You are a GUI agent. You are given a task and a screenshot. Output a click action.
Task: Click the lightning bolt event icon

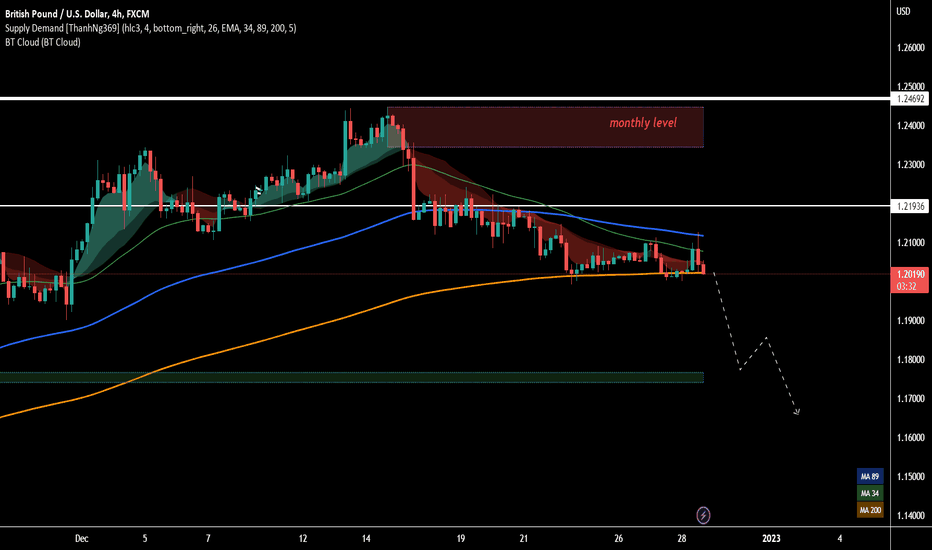pos(703,515)
